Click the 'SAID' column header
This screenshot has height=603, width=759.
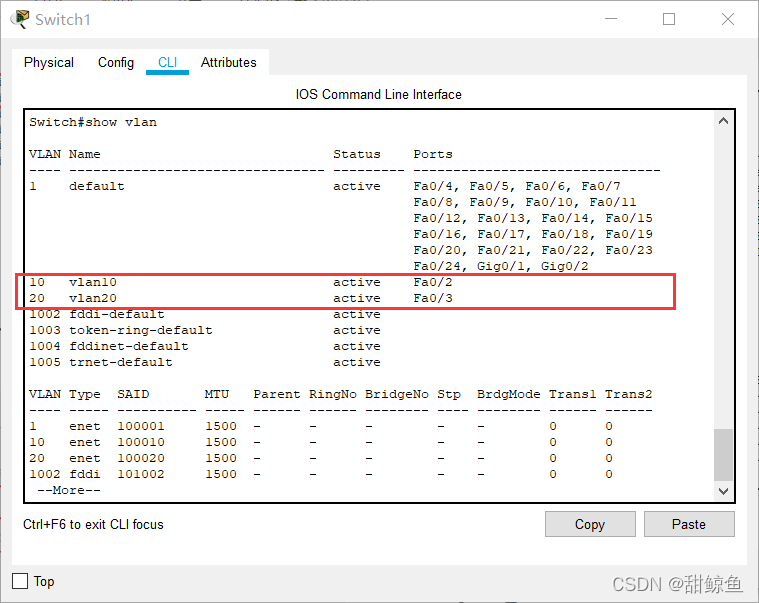(x=133, y=394)
